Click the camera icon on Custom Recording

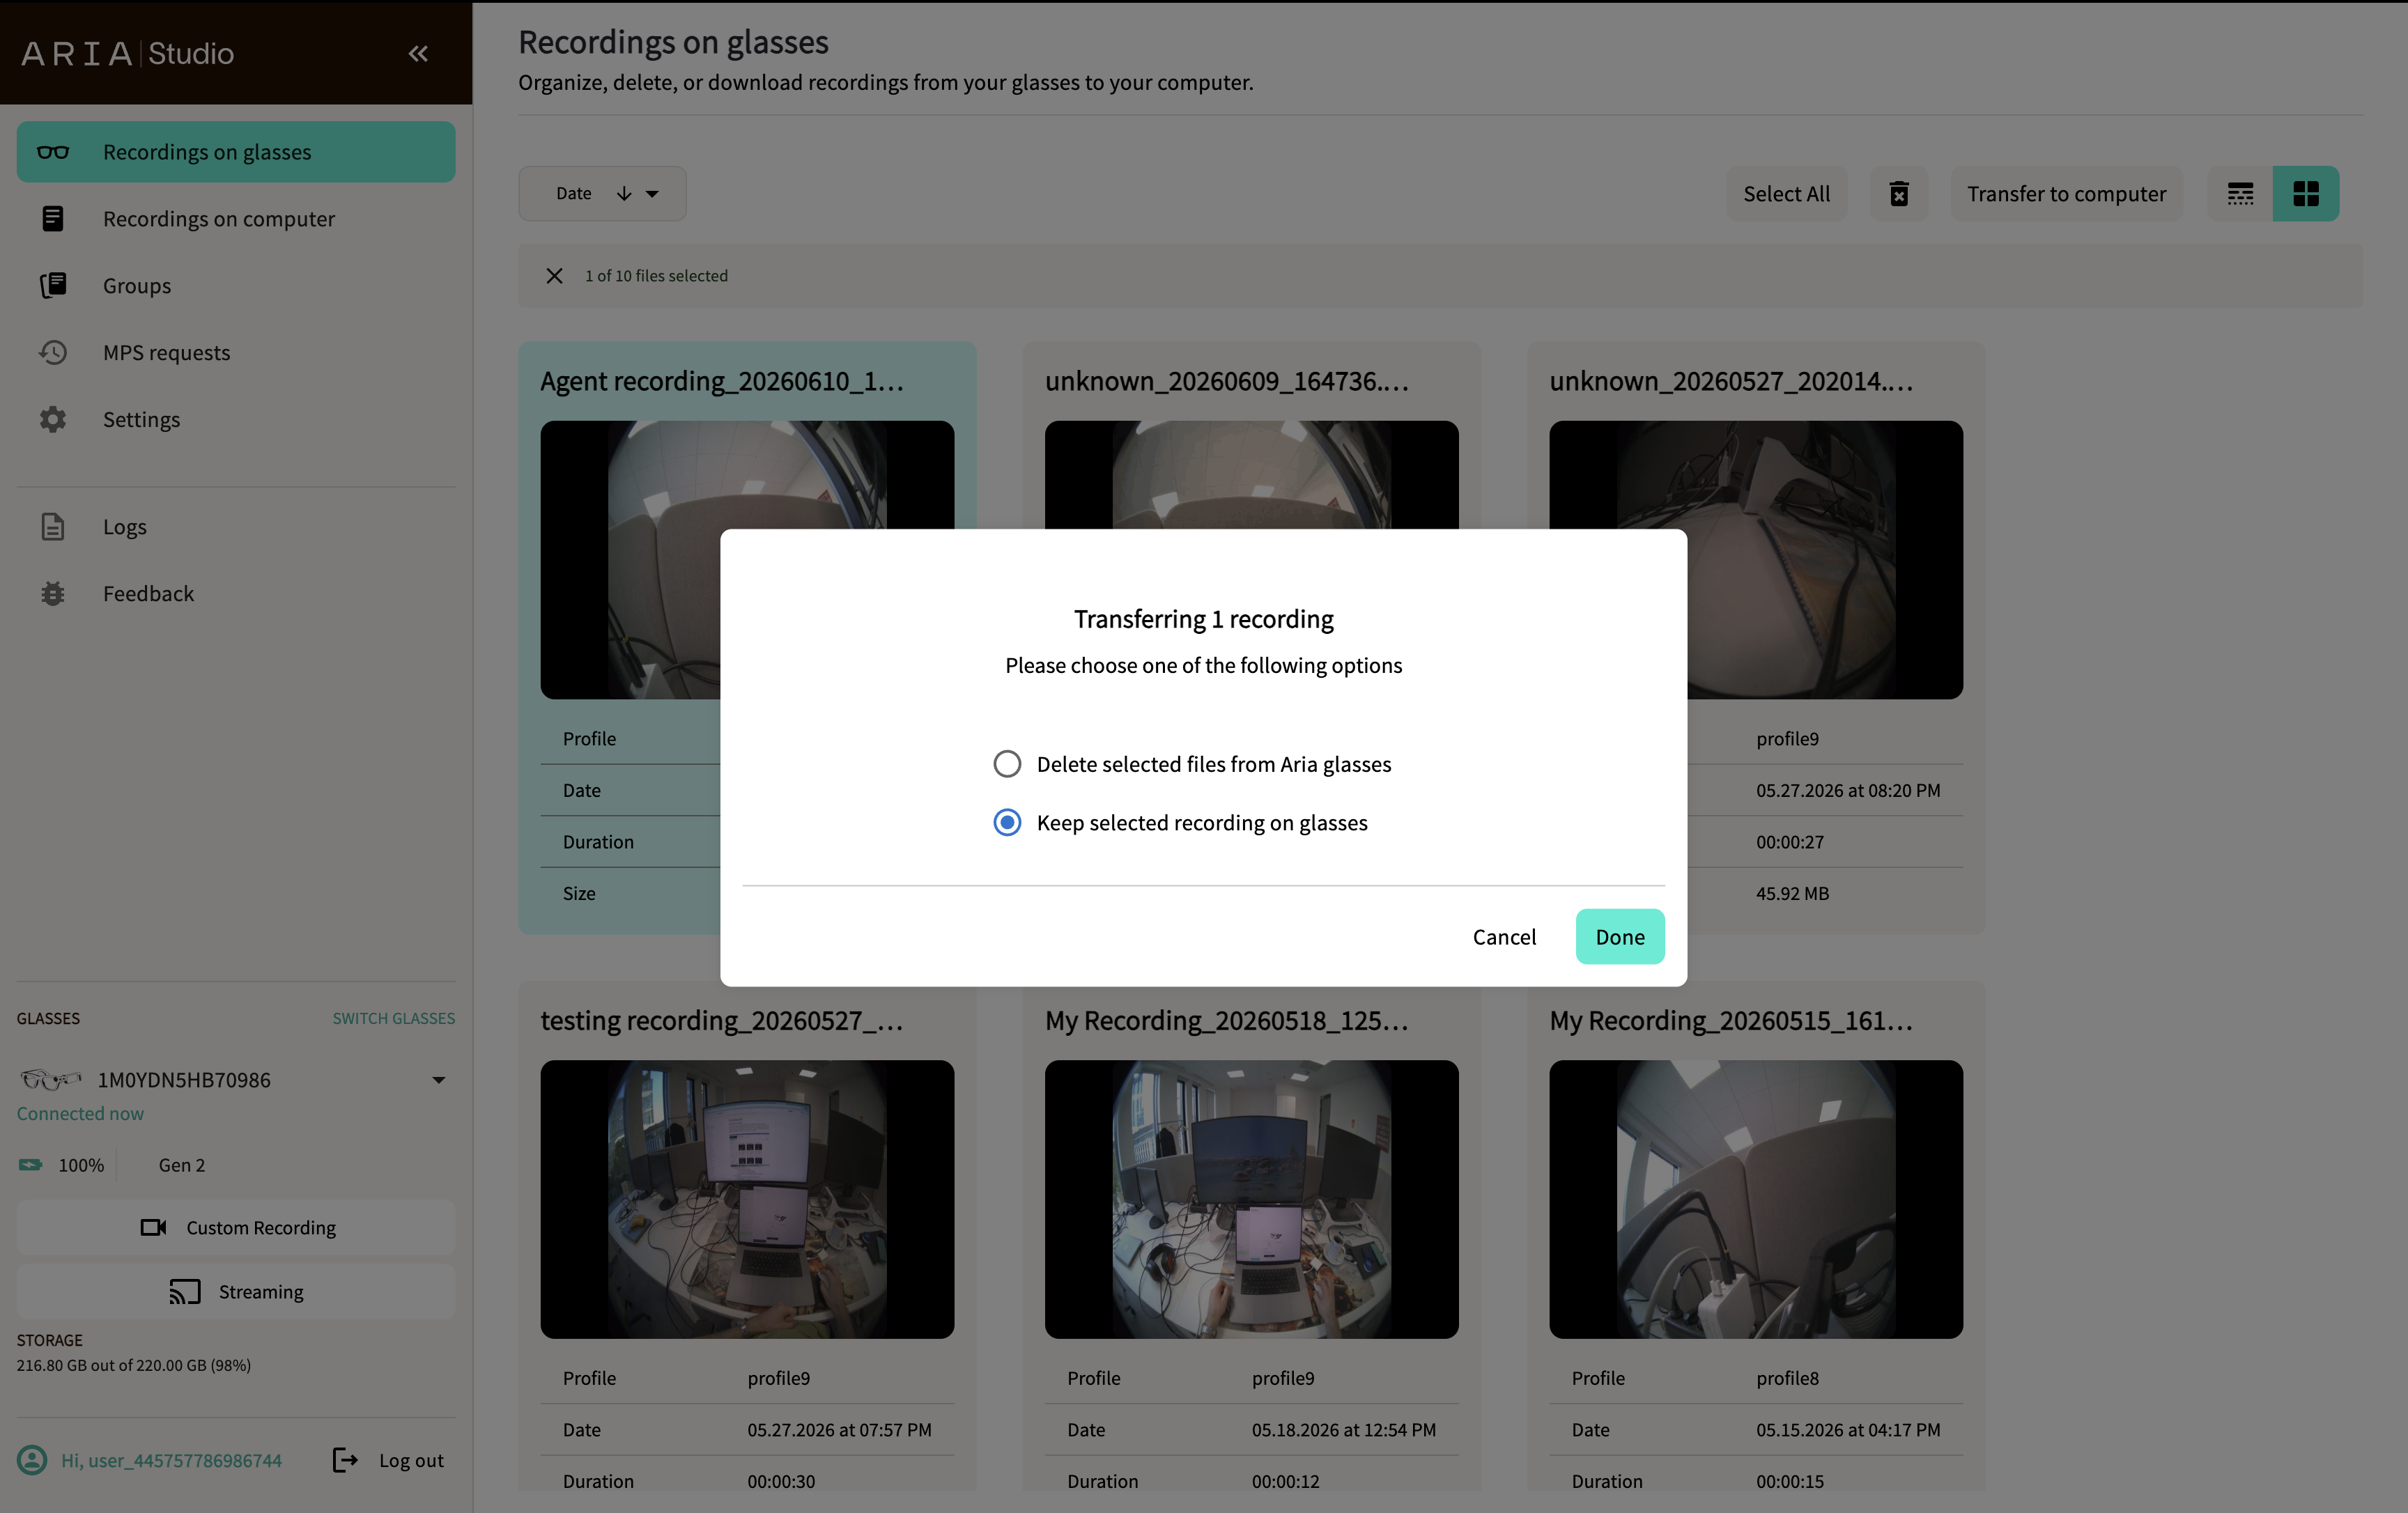(153, 1228)
